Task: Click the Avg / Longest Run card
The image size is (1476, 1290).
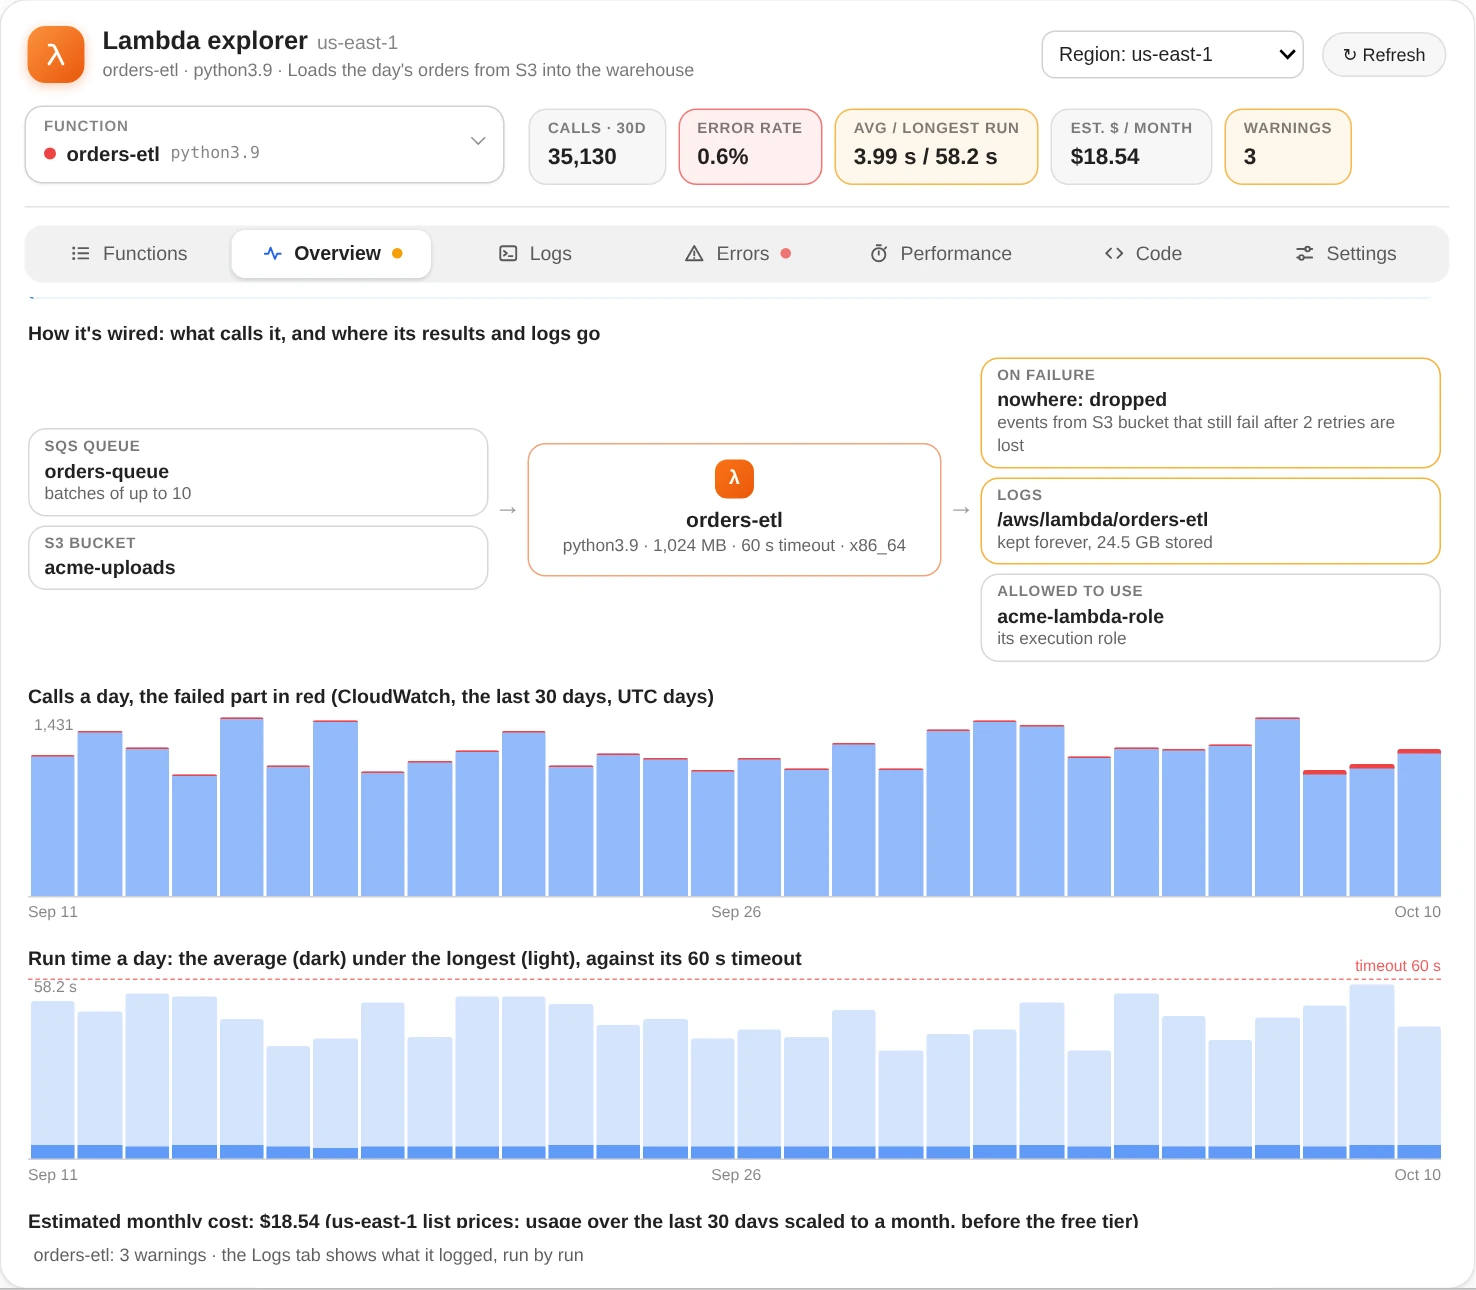Action: [936, 146]
